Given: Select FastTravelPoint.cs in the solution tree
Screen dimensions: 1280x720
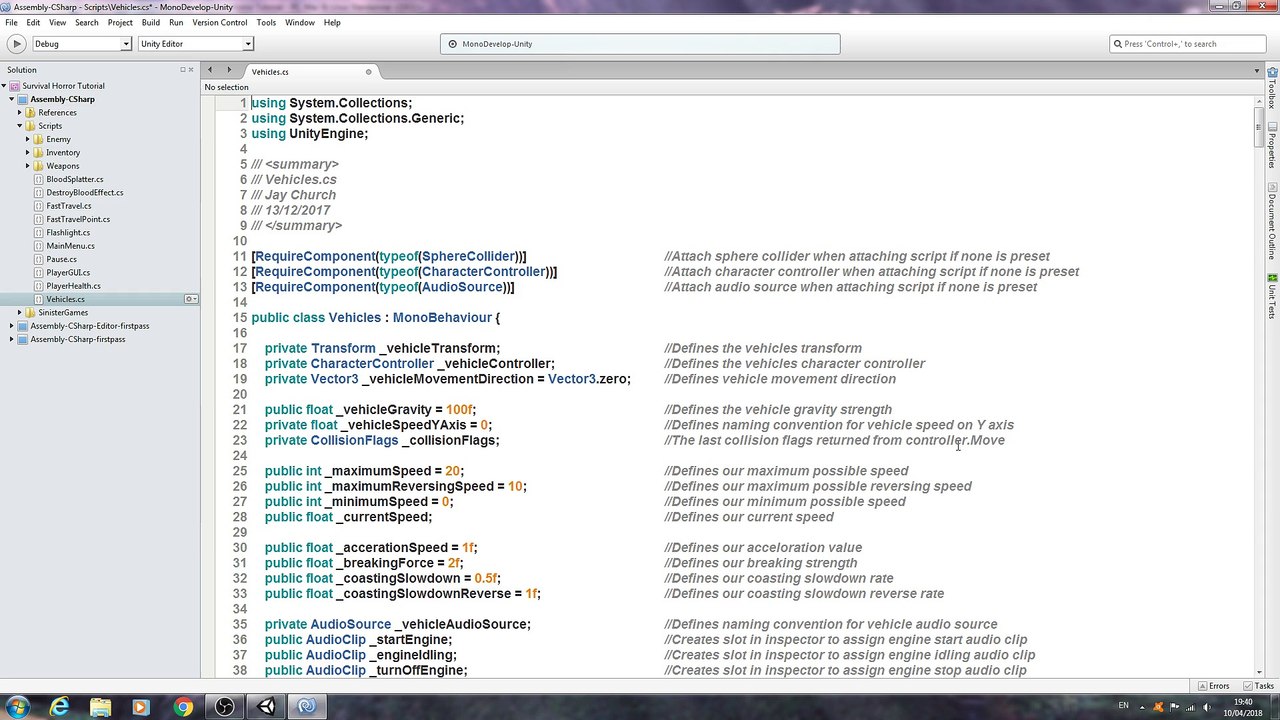Looking at the screenshot, I should click(78, 219).
